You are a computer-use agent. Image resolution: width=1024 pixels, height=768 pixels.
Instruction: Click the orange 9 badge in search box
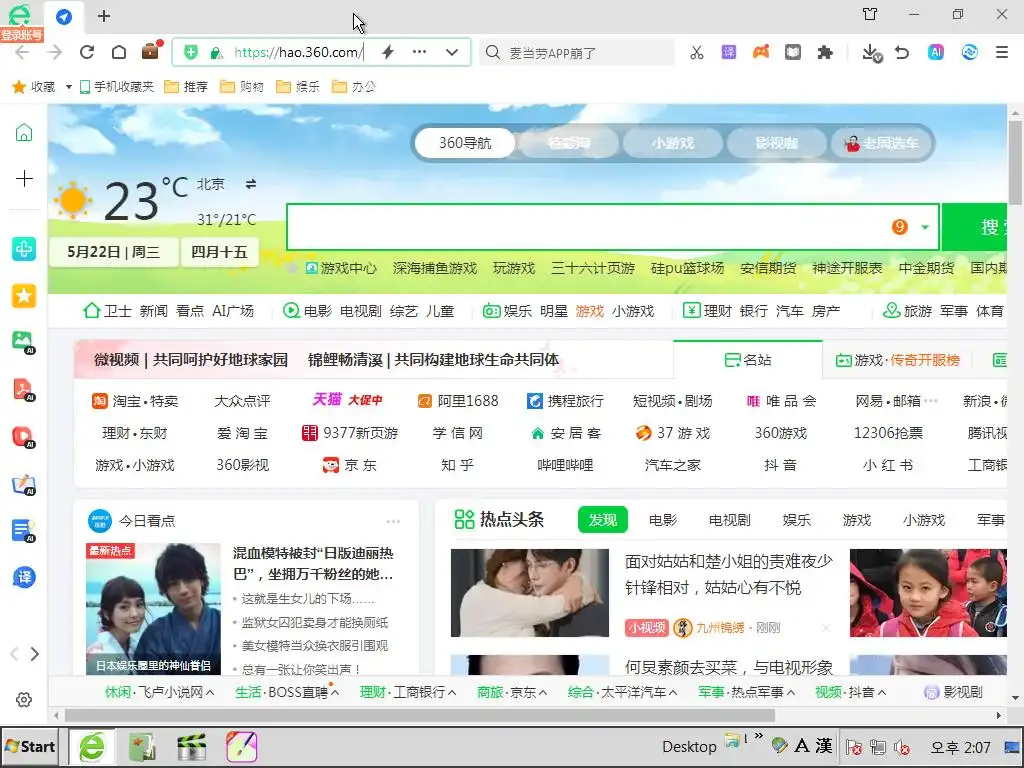tap(899, 227)
